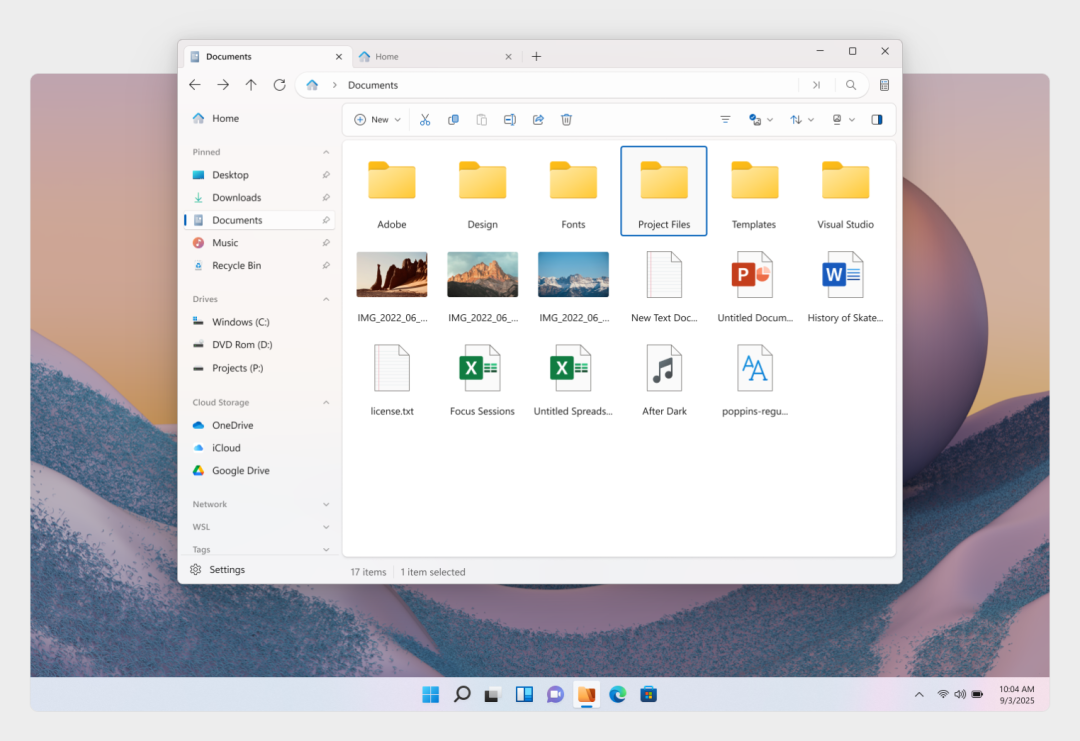Open Downloads in the sidebar

(x=260, y=198)
